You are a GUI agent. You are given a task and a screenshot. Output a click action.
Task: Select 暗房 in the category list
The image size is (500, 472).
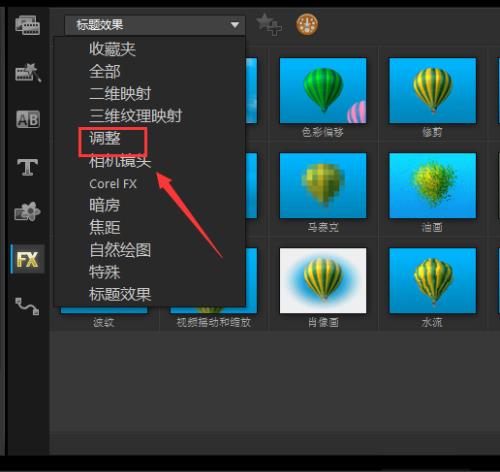tap(104, 205)
